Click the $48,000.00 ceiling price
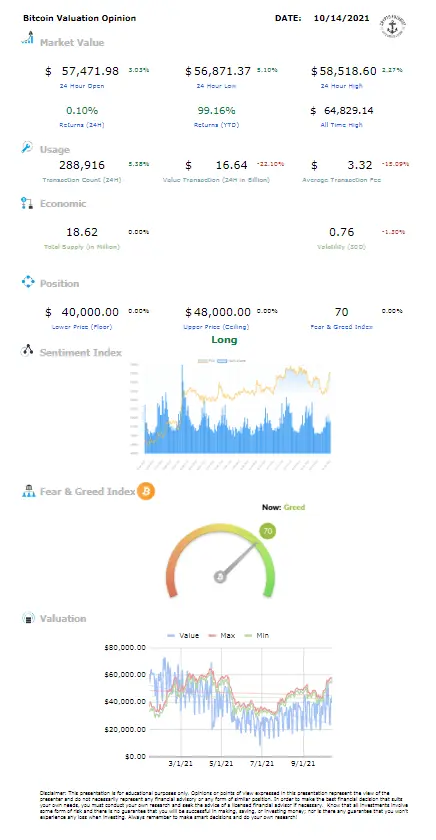436x840 pixels. [x=218, y=312]
